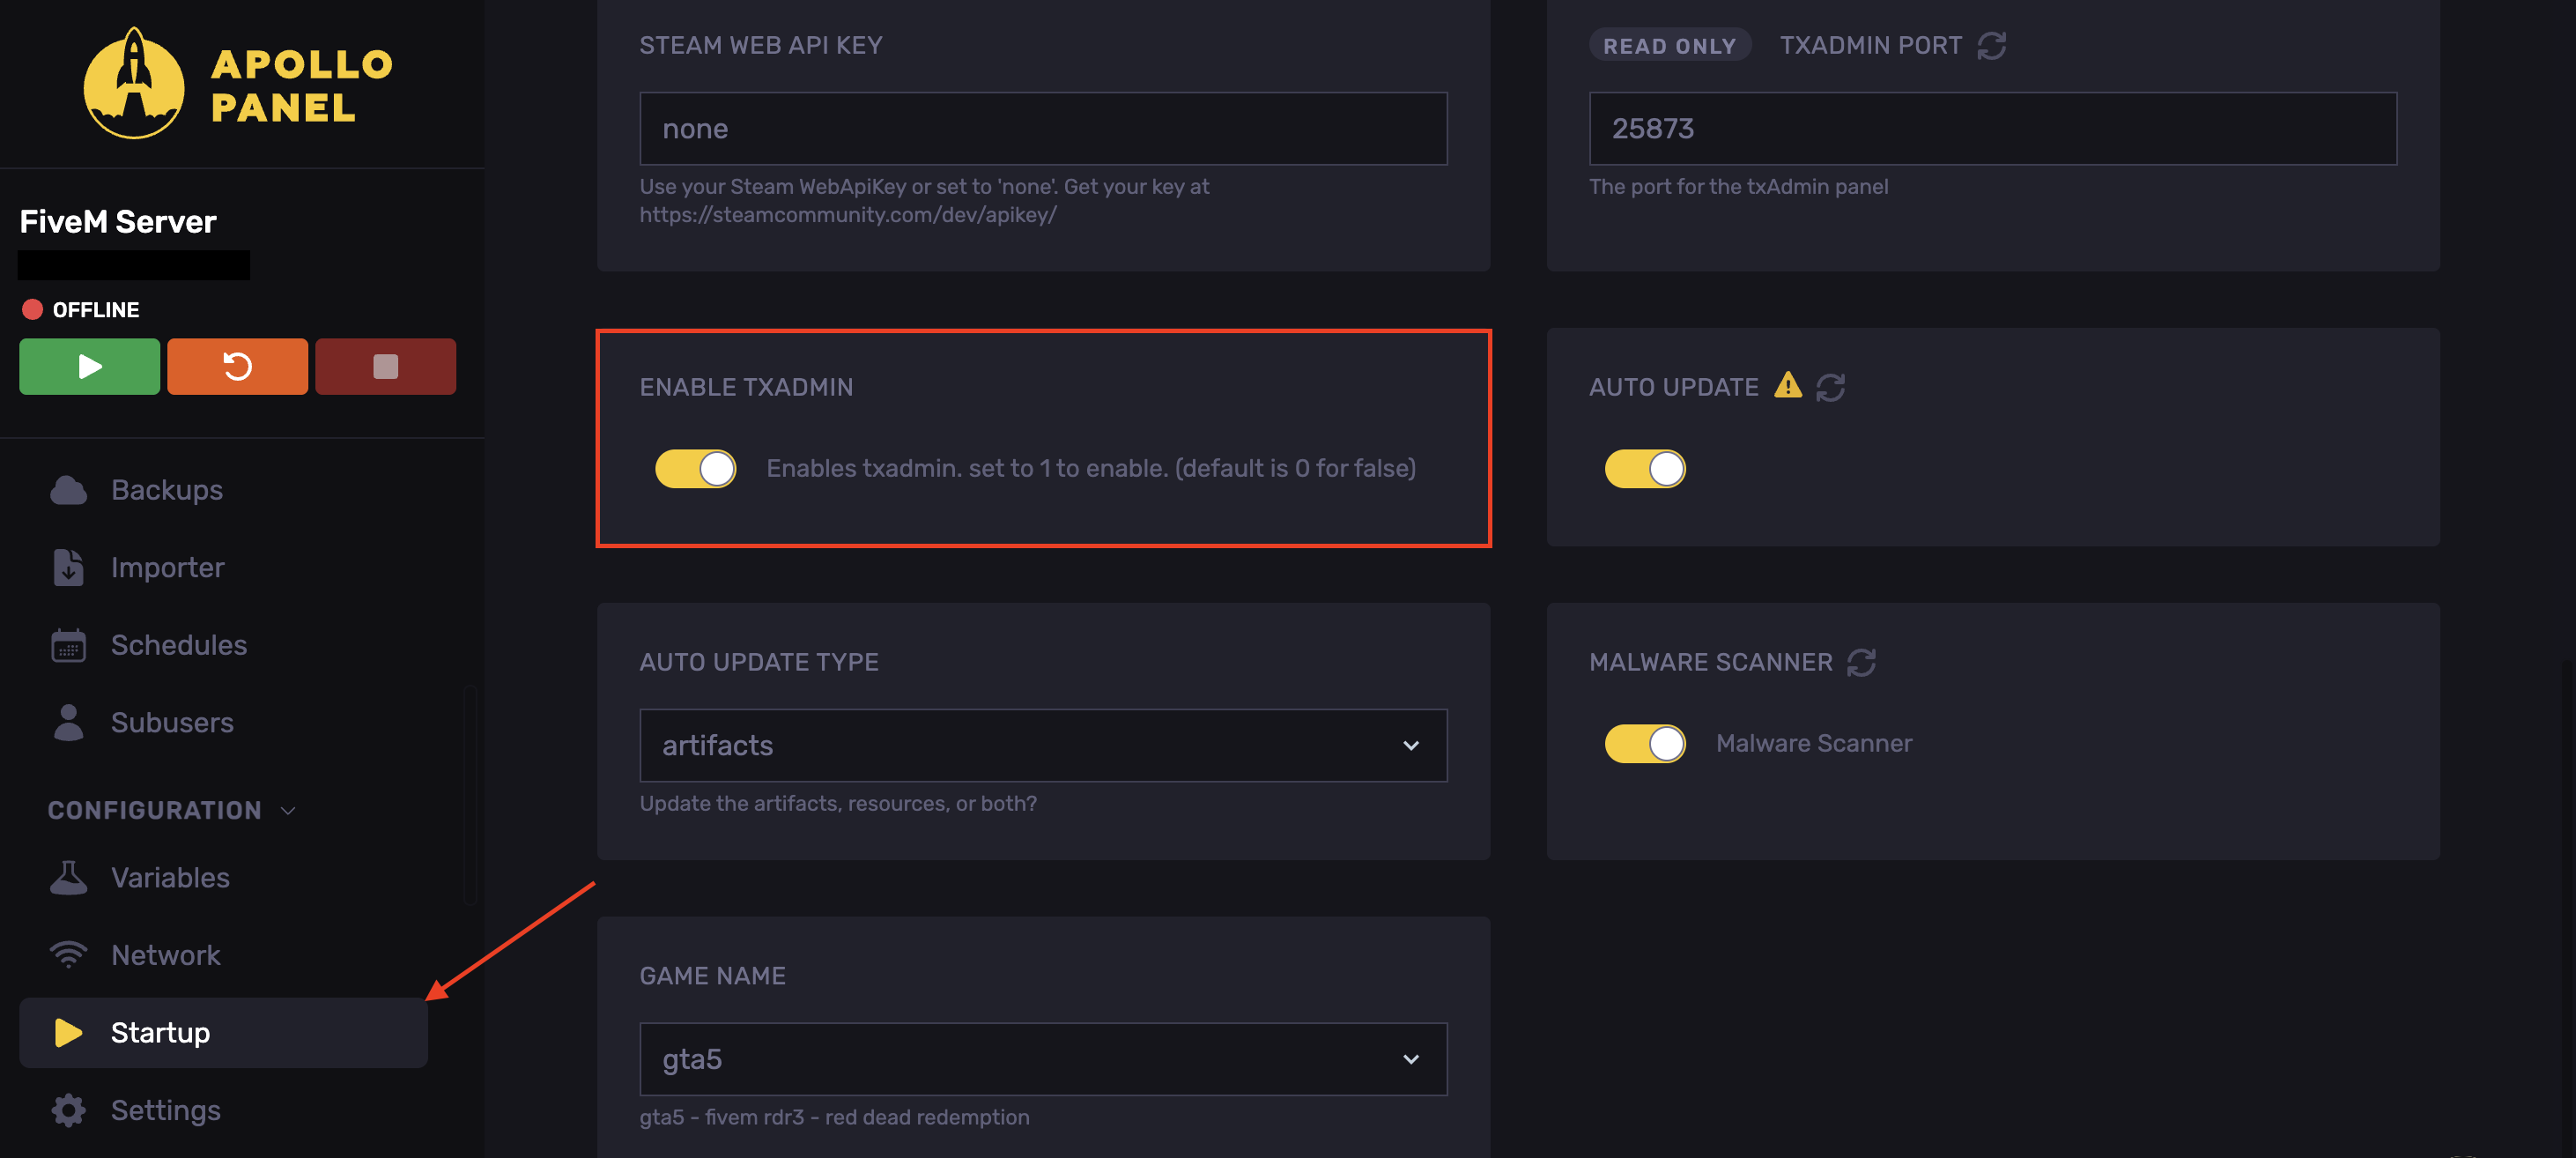Restart the server with the orange button
This screenshot has width=2576, height=1158.
click(x=237, y=366)
